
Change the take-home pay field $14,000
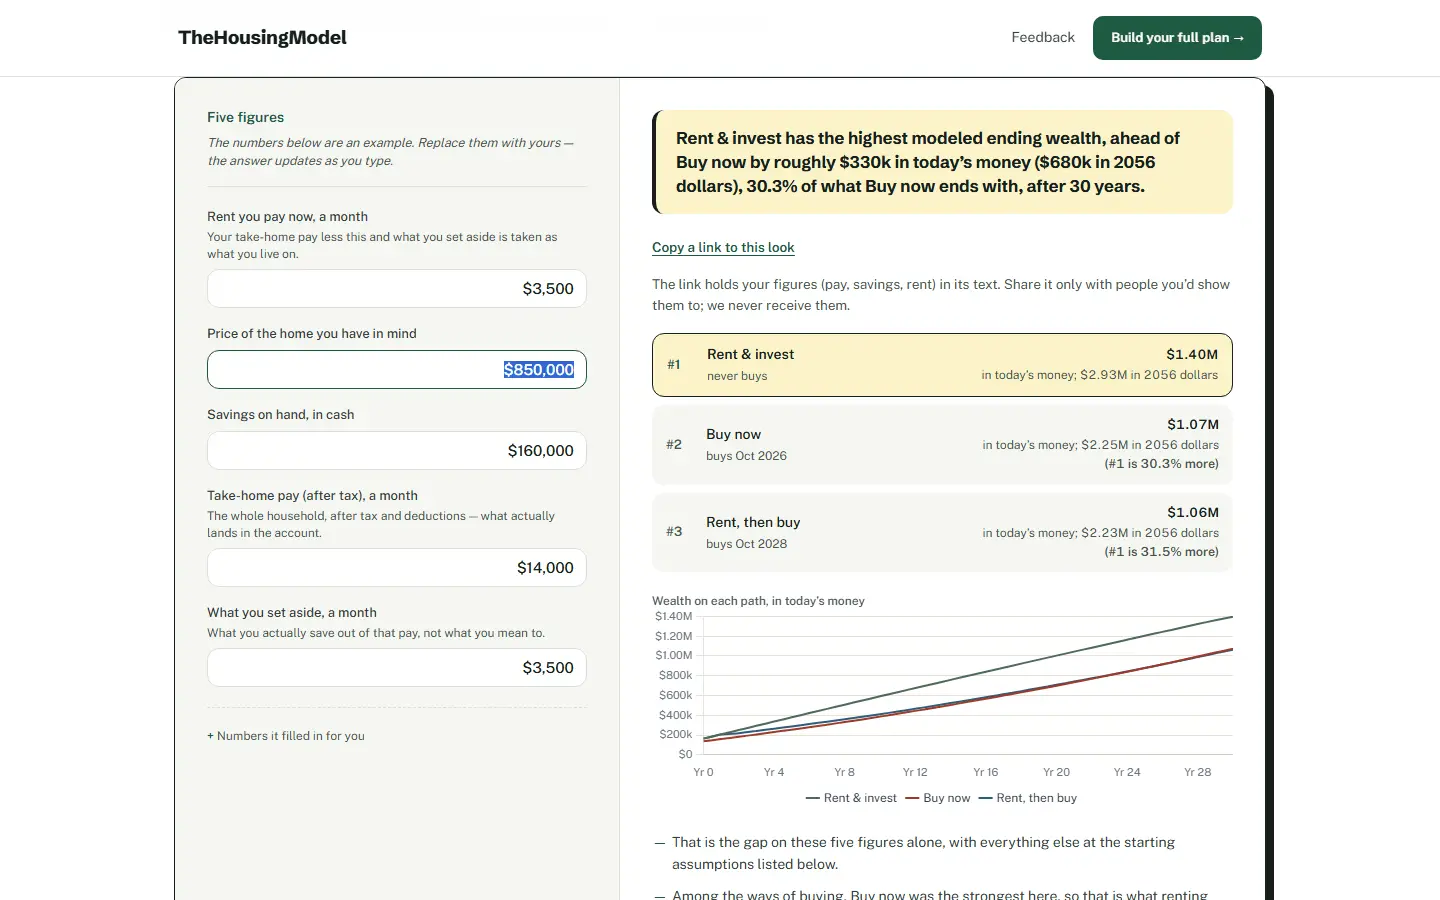397,568
